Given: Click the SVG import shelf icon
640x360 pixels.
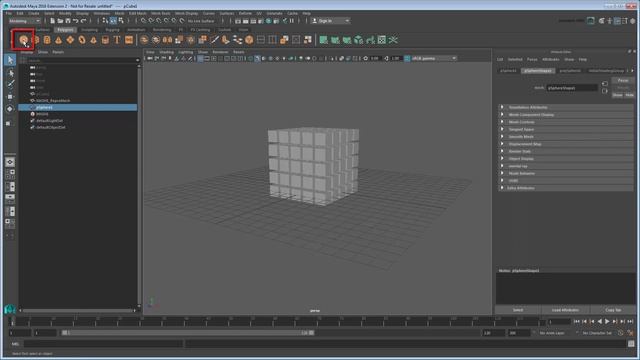Looking at the screenshot, I should [x=129, y=40].
